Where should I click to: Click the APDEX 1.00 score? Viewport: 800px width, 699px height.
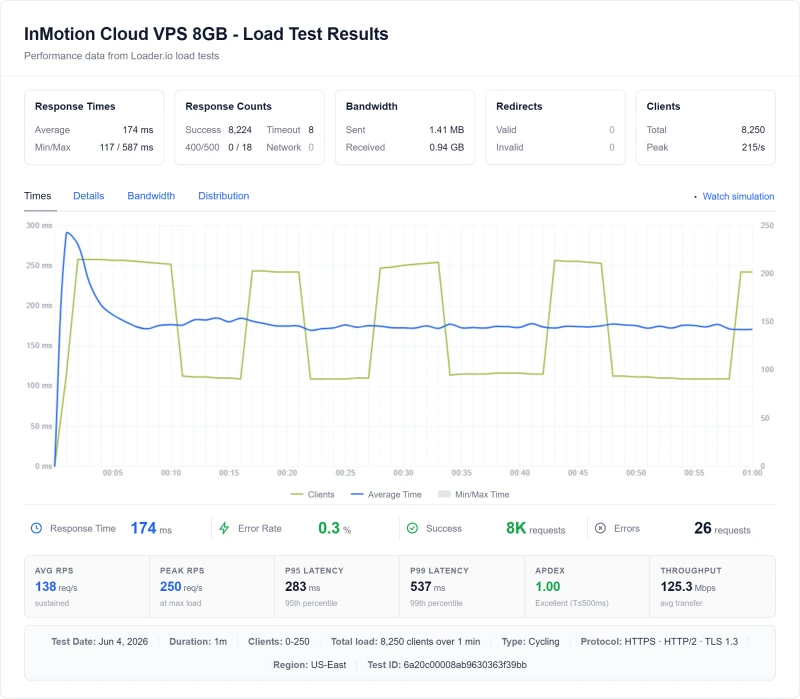[x=587, y=586]
